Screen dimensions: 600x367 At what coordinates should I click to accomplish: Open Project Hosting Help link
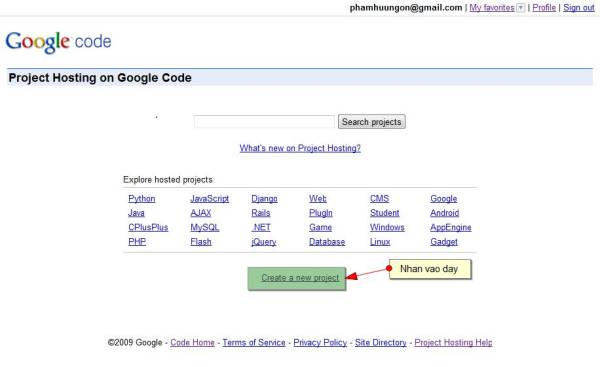453,343
